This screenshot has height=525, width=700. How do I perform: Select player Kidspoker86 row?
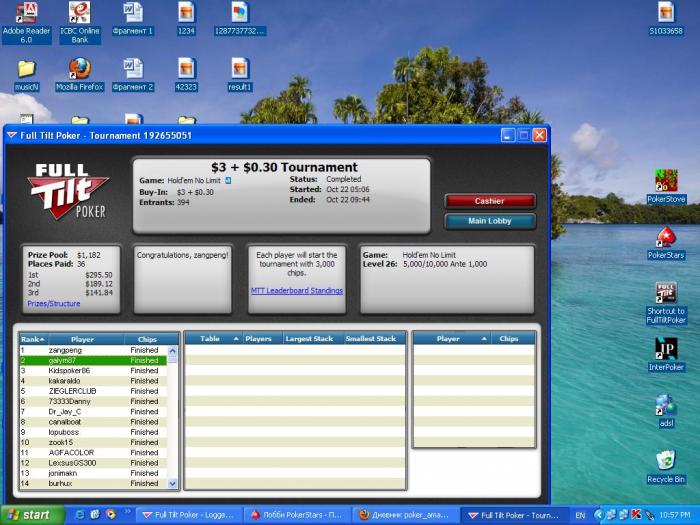[93, 371]
